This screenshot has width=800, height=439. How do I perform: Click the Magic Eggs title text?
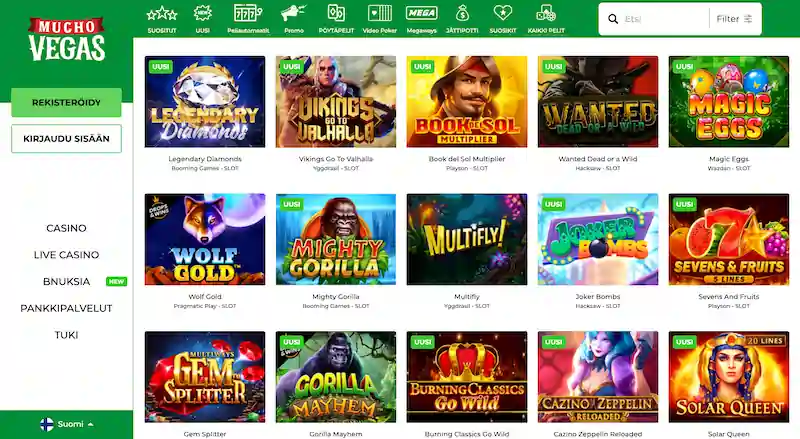click(x=729, y=159)
